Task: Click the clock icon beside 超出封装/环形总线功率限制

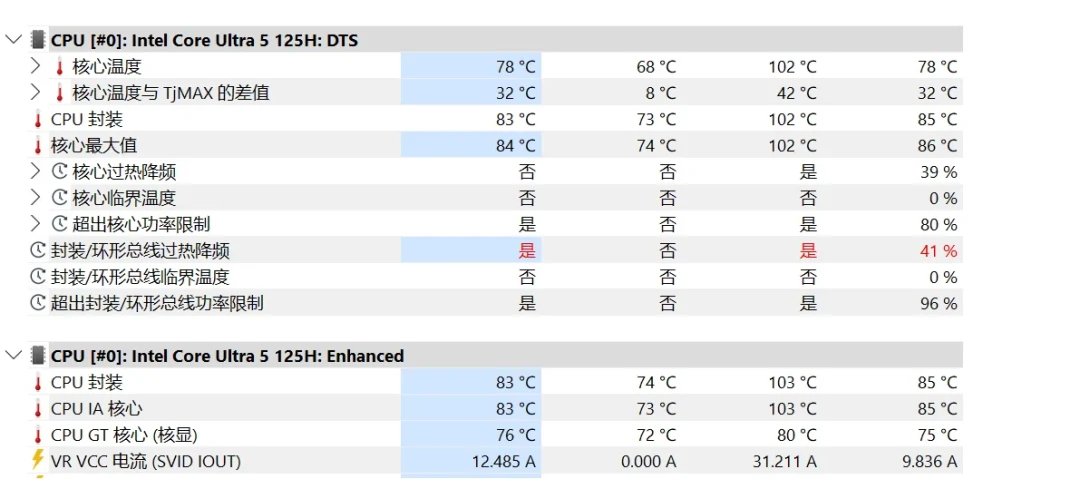Action: [x=38, y=303]
